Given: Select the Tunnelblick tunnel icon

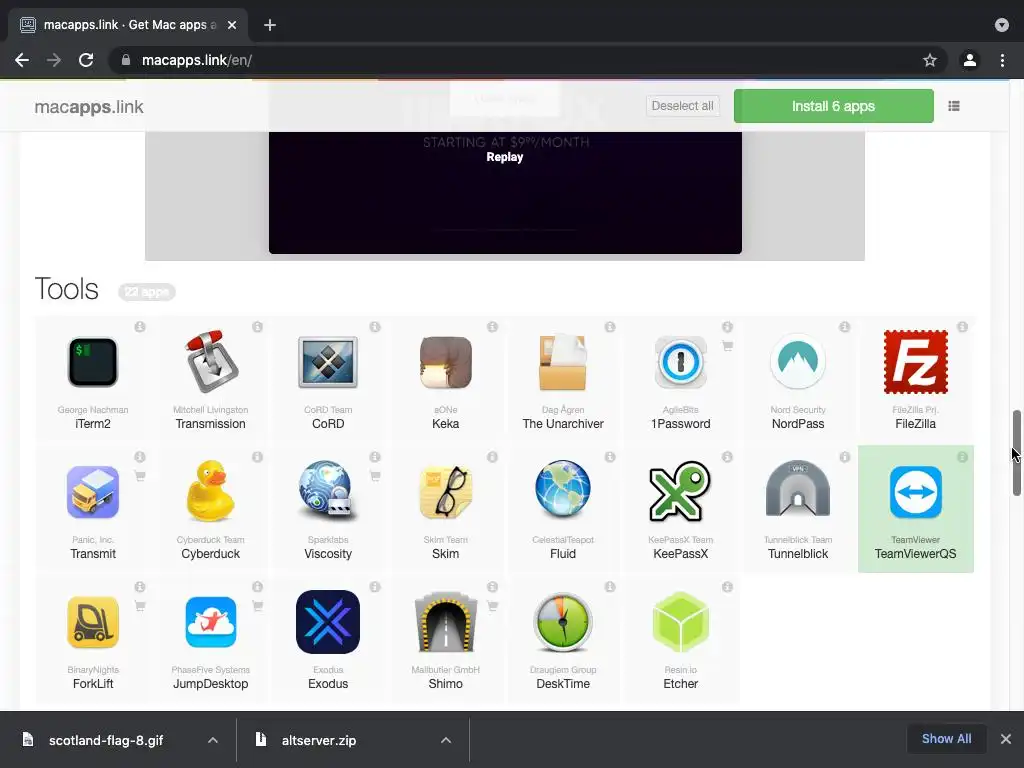Looking at the screenshot, I should 798,490.
